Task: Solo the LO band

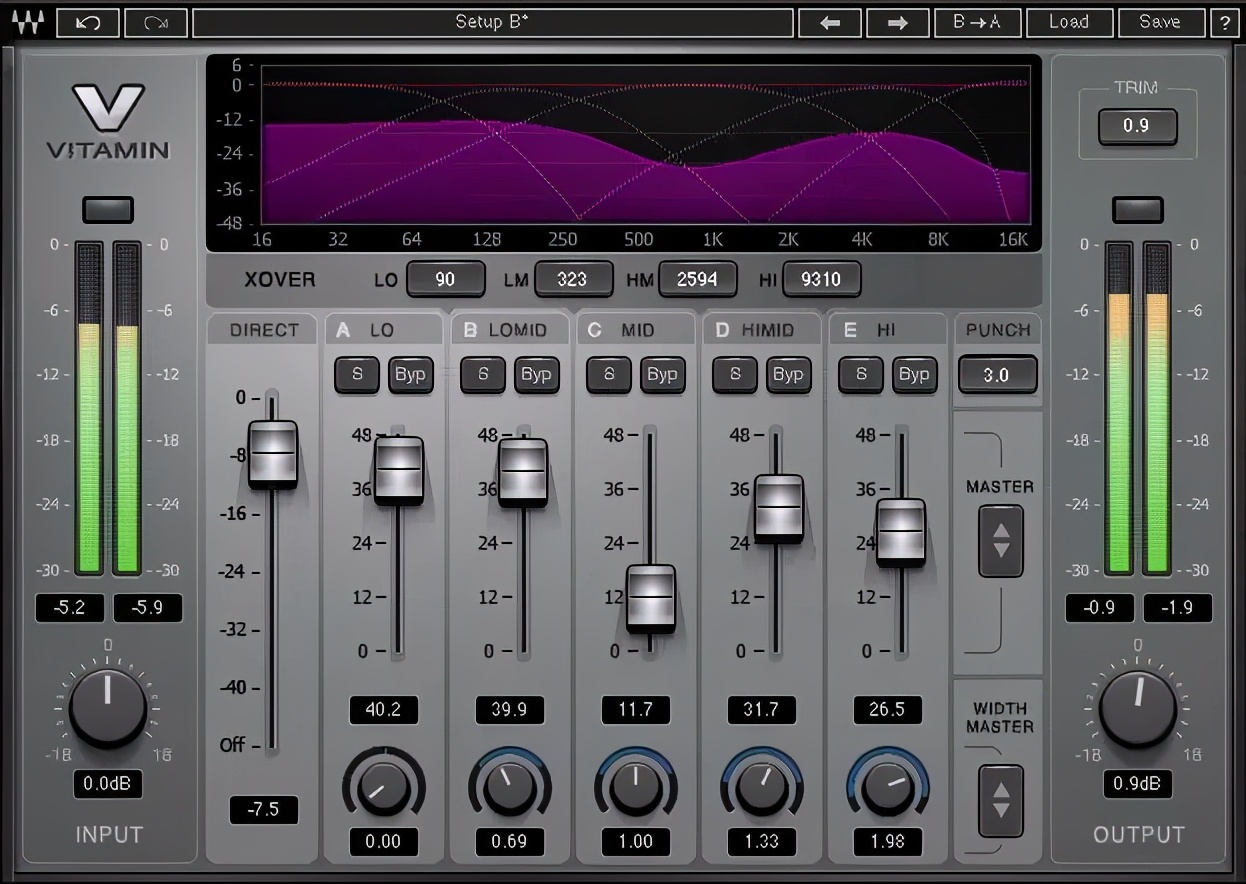Action: click(357, 374)
